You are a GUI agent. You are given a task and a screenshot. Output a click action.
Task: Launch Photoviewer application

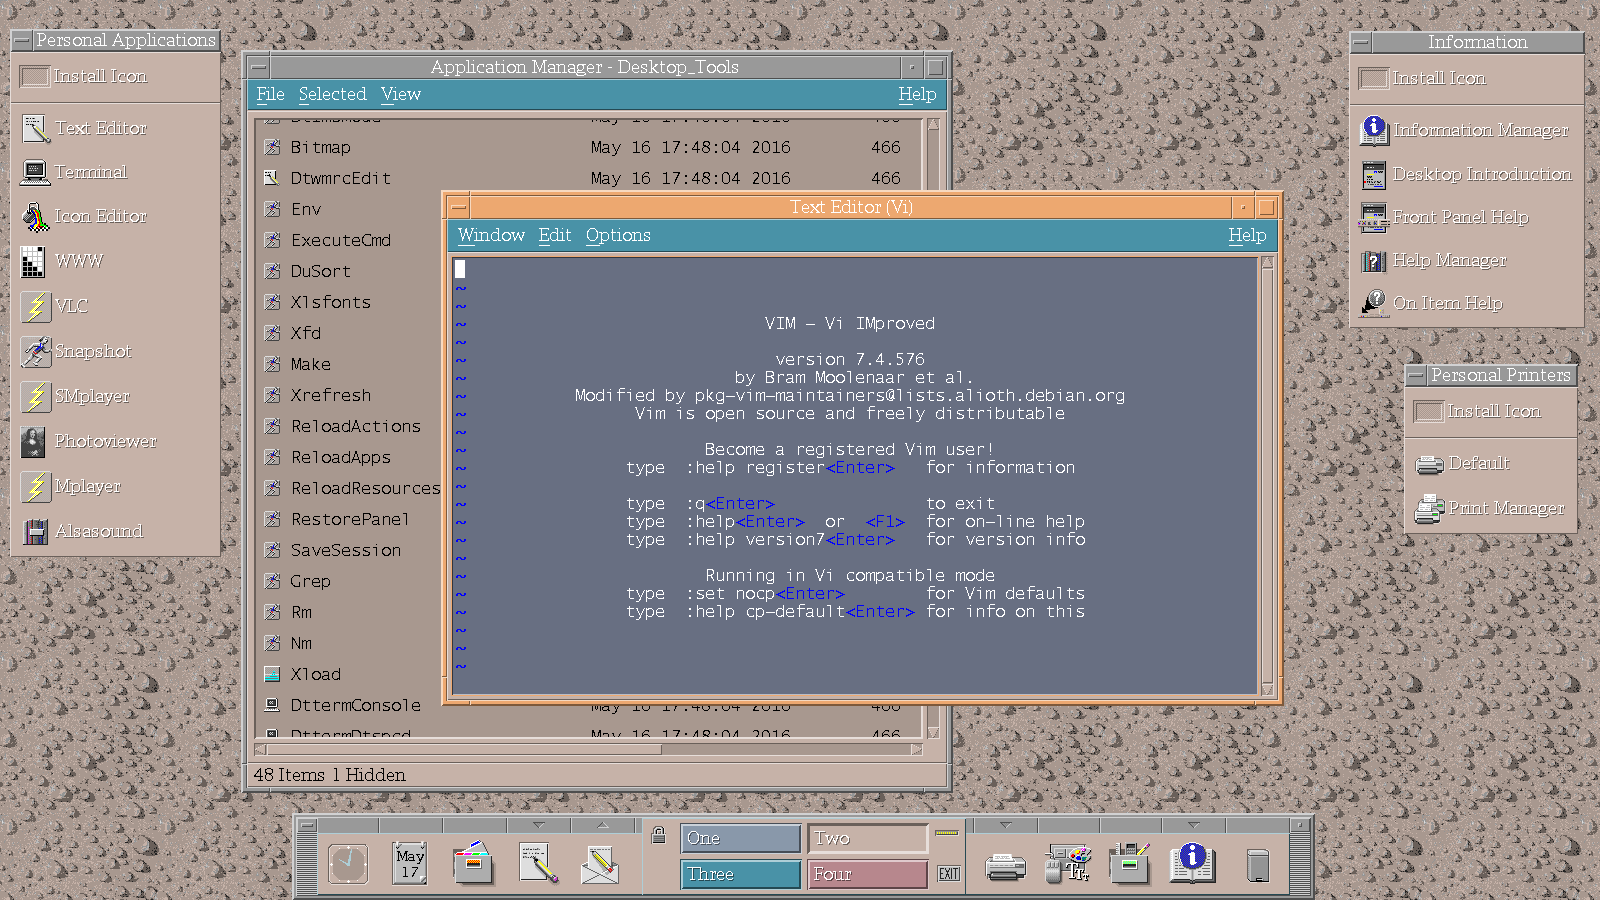coord(89,441)
